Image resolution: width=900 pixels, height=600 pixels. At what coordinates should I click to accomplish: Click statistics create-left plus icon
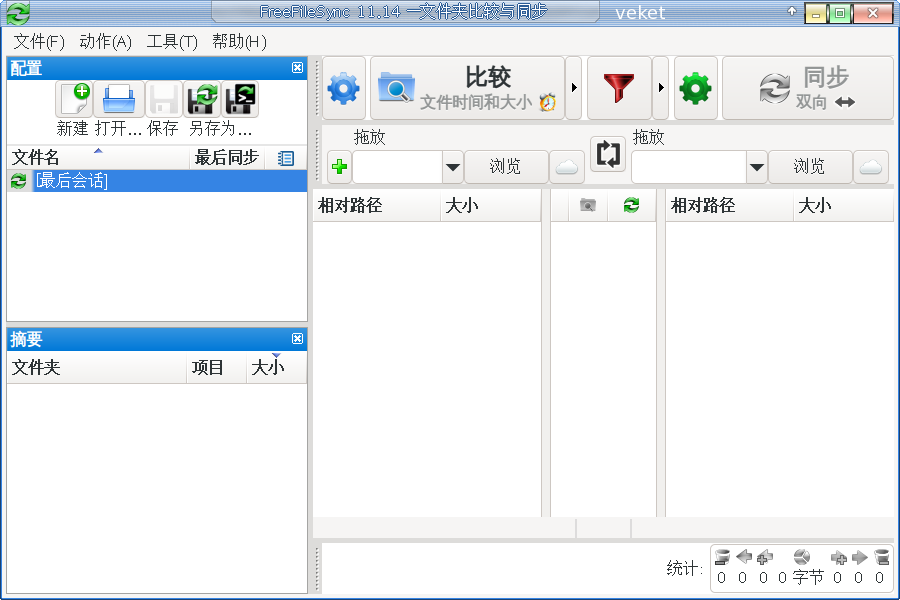pos(765,557)
